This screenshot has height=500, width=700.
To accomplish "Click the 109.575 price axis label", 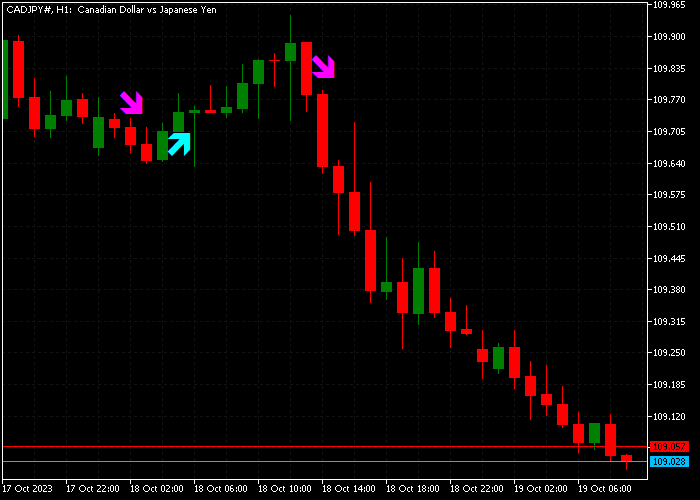I will tap(669, 195).
